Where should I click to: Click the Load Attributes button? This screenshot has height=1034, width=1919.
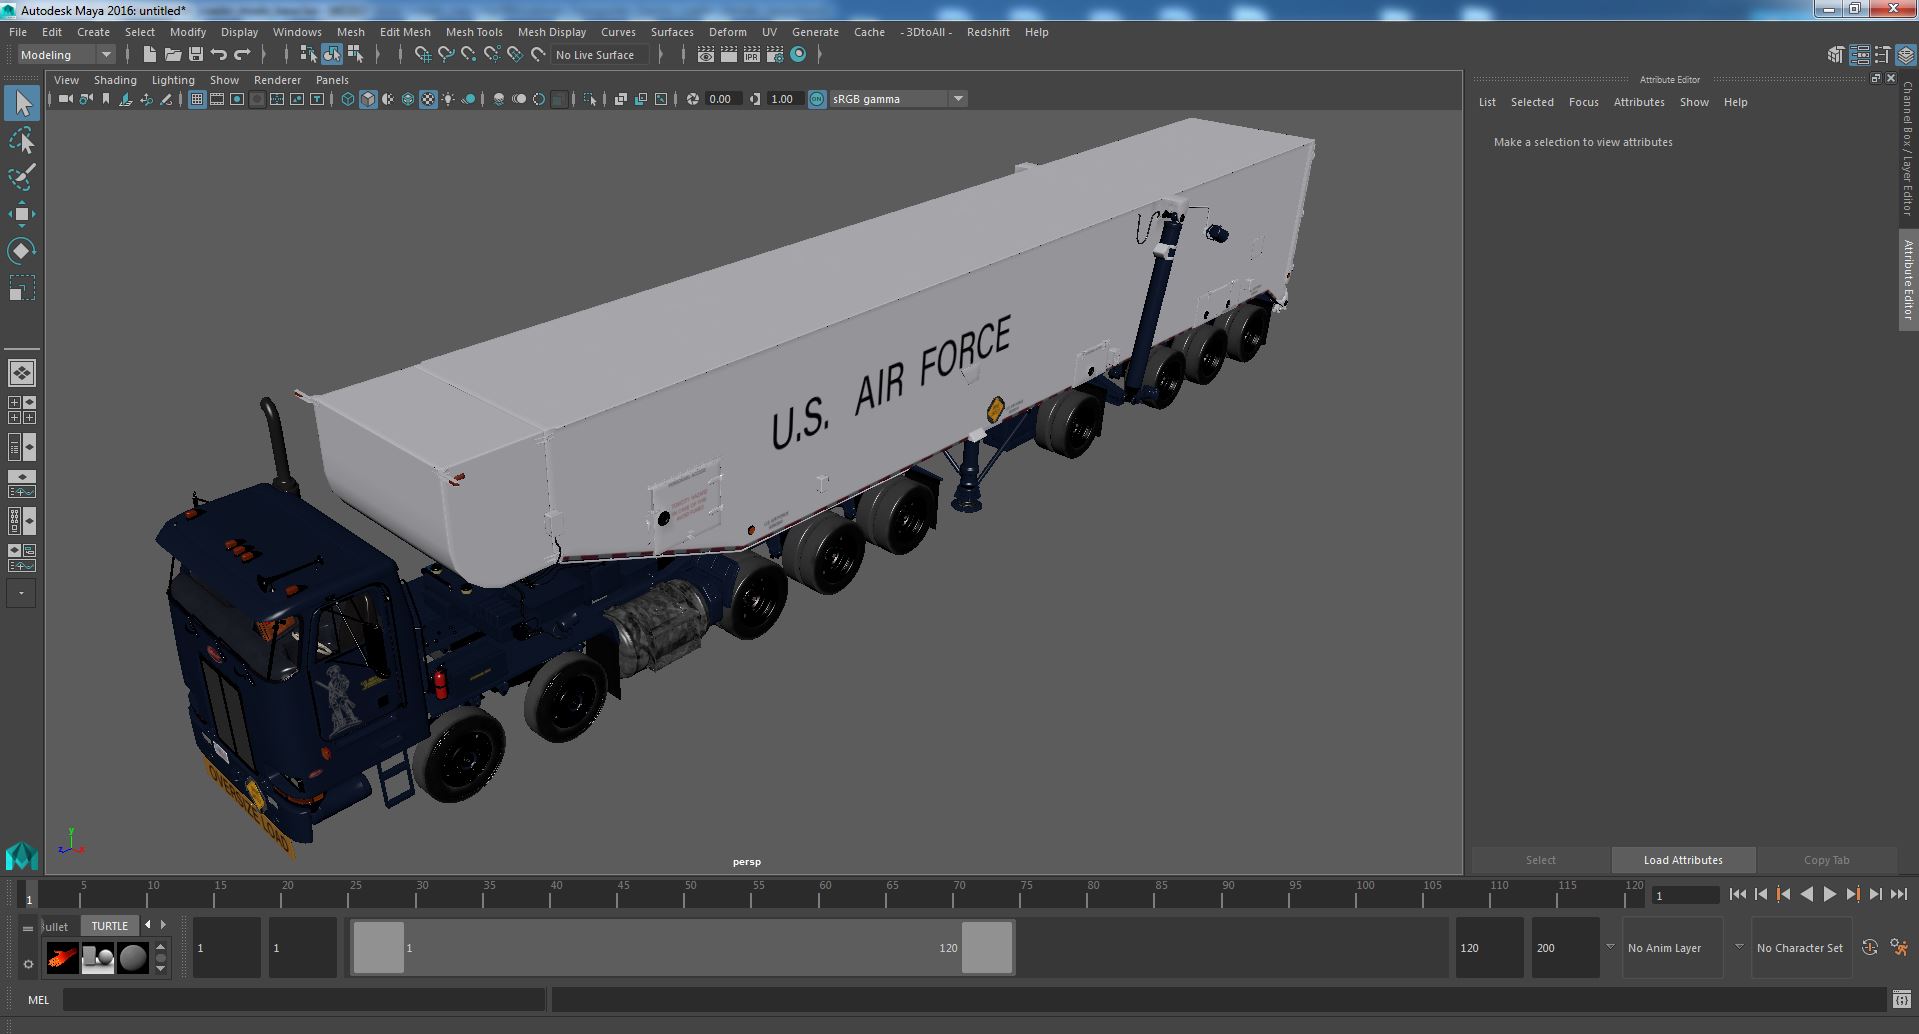(1683, 860)
